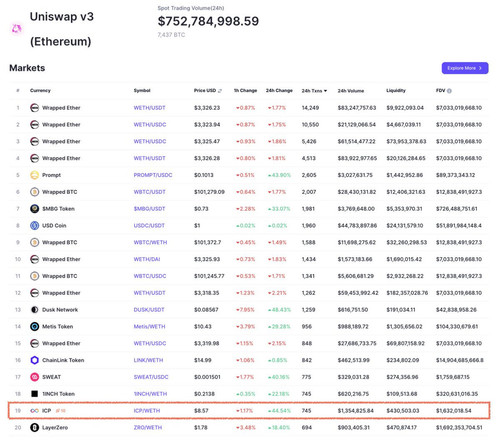This screenshot has height=443, width=500.
Task: Click the Prompt coin icon
Action: click(x=34, y=175)
